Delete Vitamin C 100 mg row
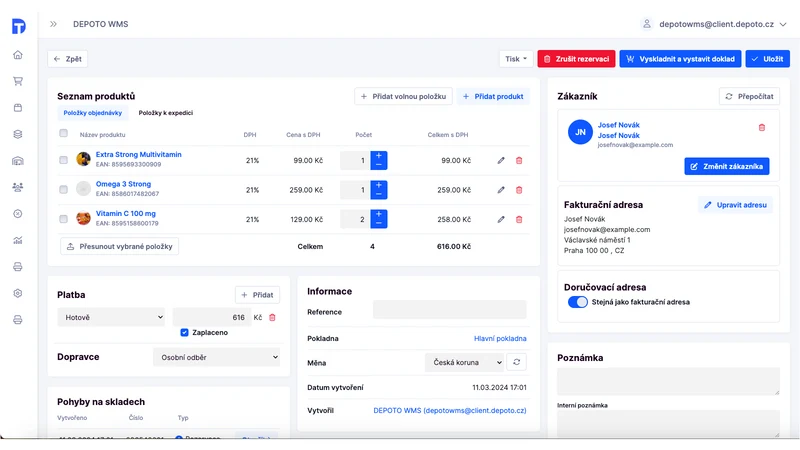The height and width of the screenshot is (450, 800). pyautogui.click(x=519, y=219)
